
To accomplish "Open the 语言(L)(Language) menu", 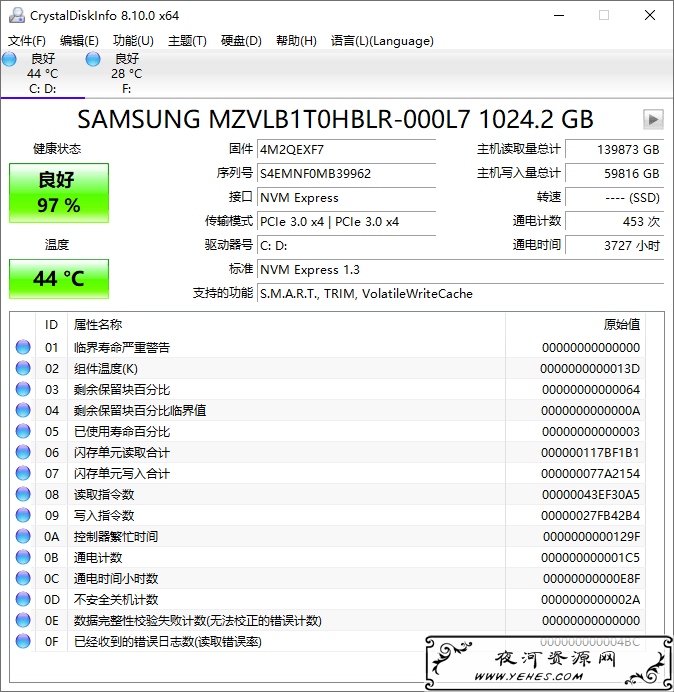I will pyautogui.click(x=382, y=41).
